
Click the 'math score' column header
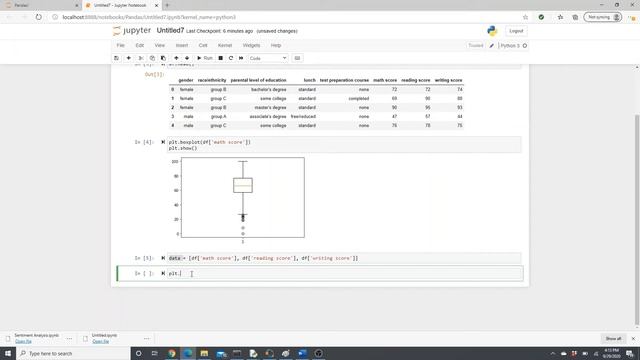(385, 80)
